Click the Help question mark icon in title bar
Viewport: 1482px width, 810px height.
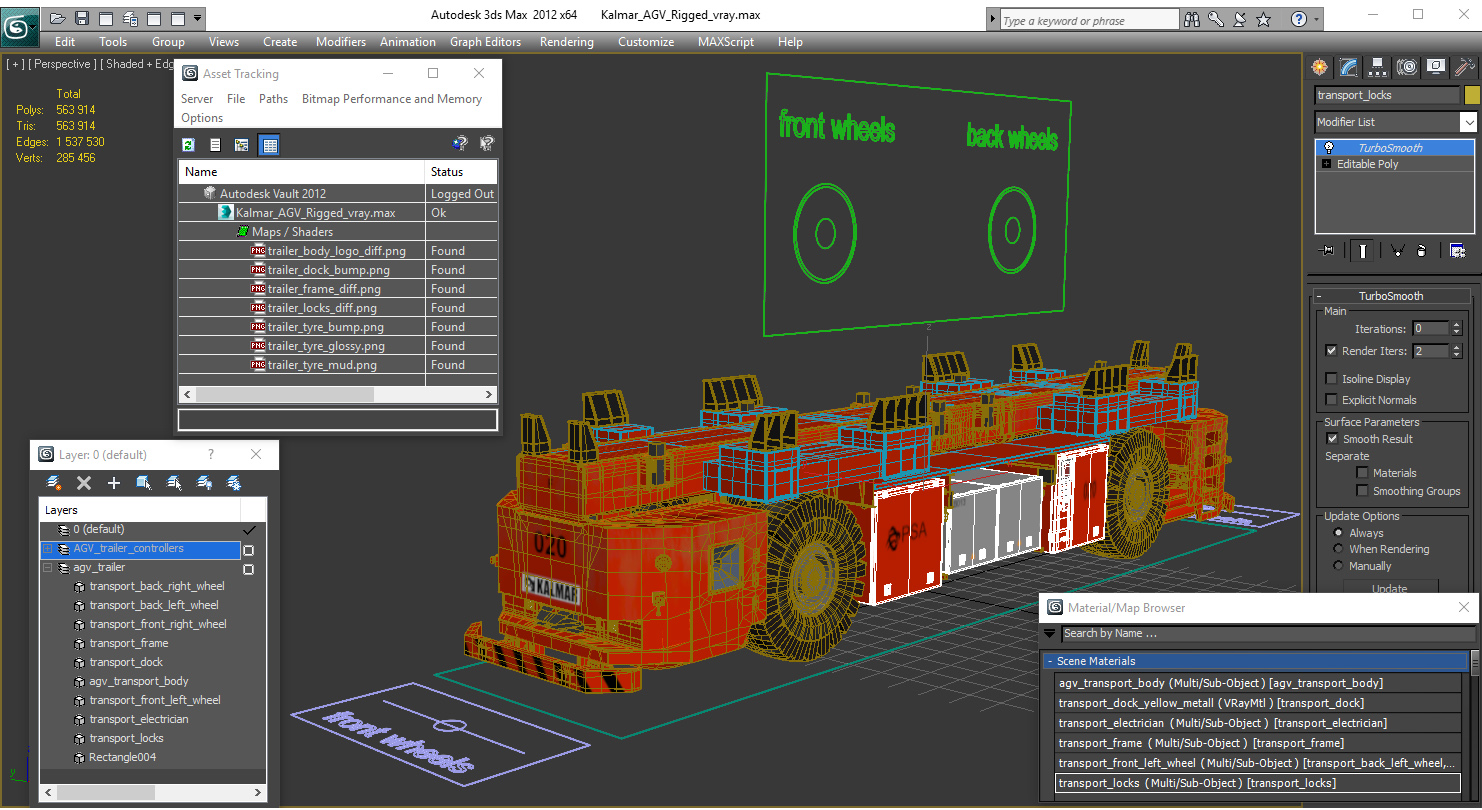click(1298, 19)
